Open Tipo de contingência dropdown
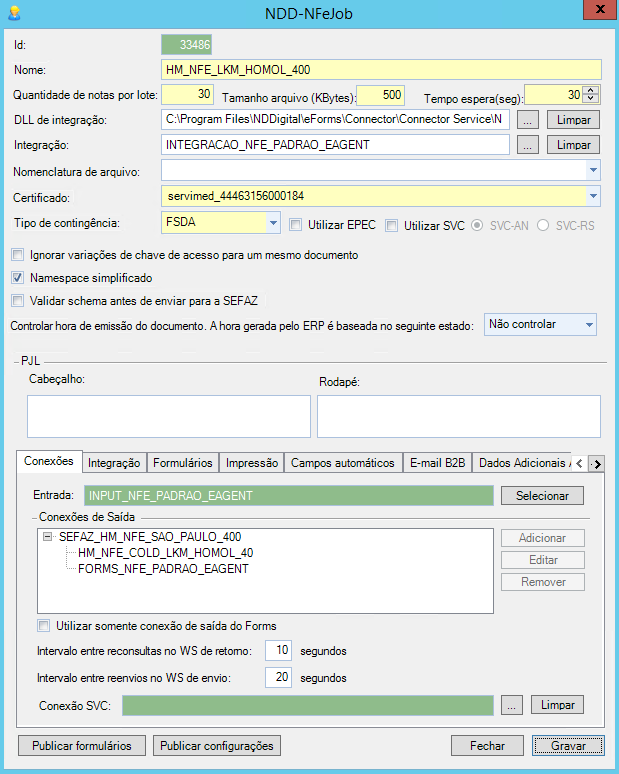Image resolution: width=619 pixels, height=774 pixels. (x=273, y=223)
